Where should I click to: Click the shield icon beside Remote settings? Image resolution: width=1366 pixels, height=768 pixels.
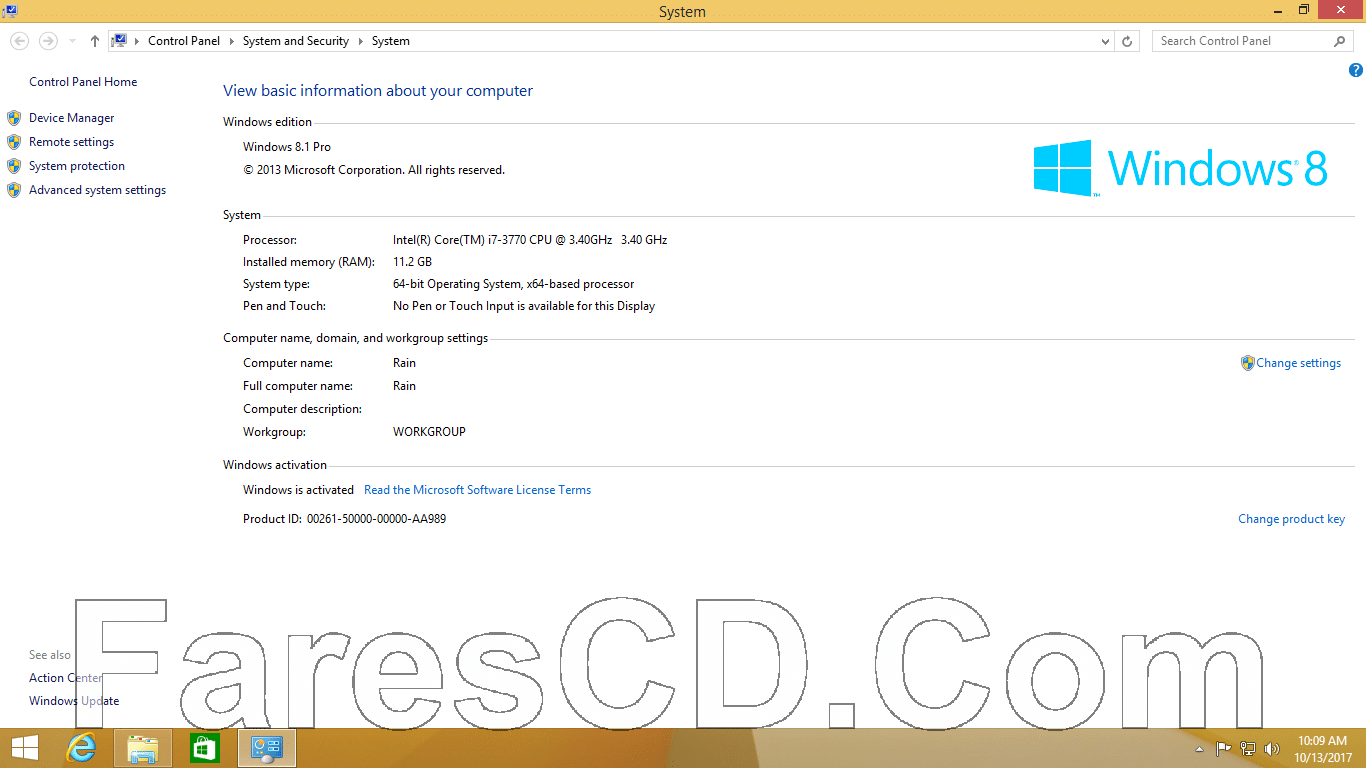coord(14,142)
